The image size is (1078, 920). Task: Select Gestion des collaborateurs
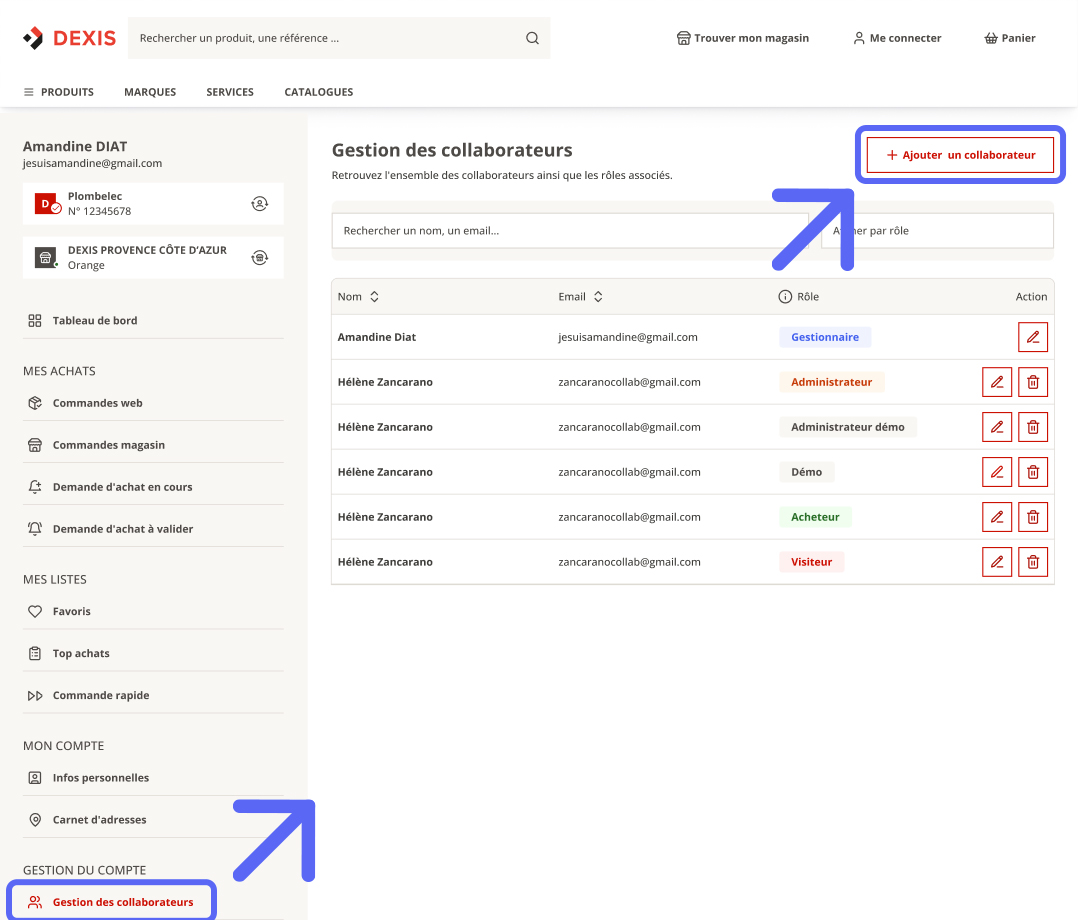coord(111,901)
